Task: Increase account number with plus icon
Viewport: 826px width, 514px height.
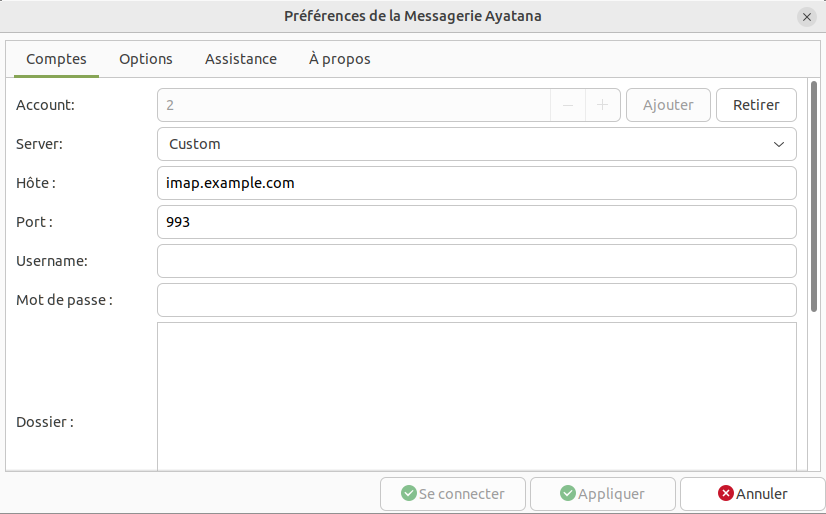Action: click(x=603, y=105)
